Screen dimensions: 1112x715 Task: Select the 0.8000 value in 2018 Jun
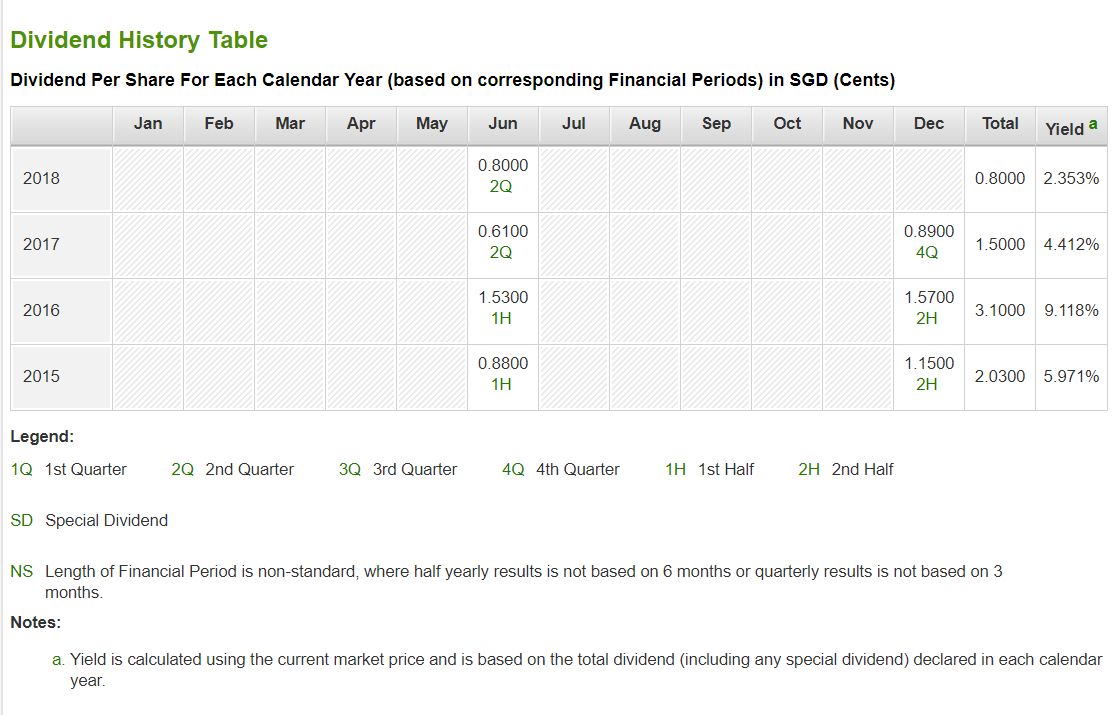click(x=503, y=165)
